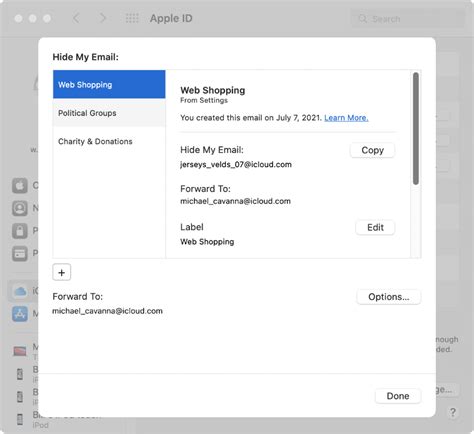Select the Web Shopping address
474x434 pixels.
(109, 84)
